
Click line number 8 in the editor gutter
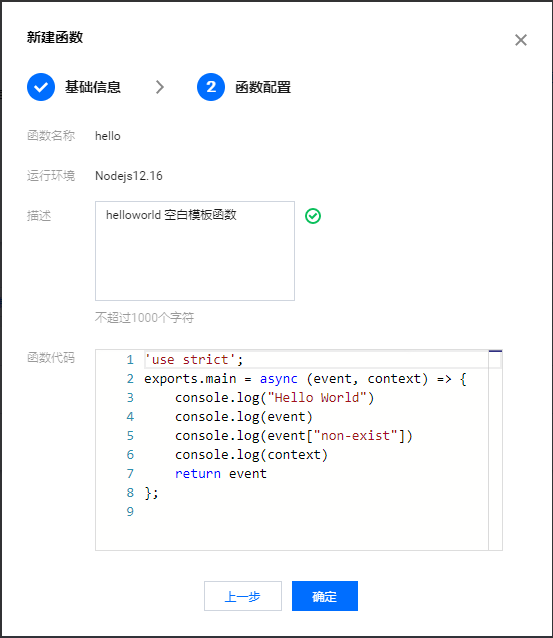(x=130, y=493)
